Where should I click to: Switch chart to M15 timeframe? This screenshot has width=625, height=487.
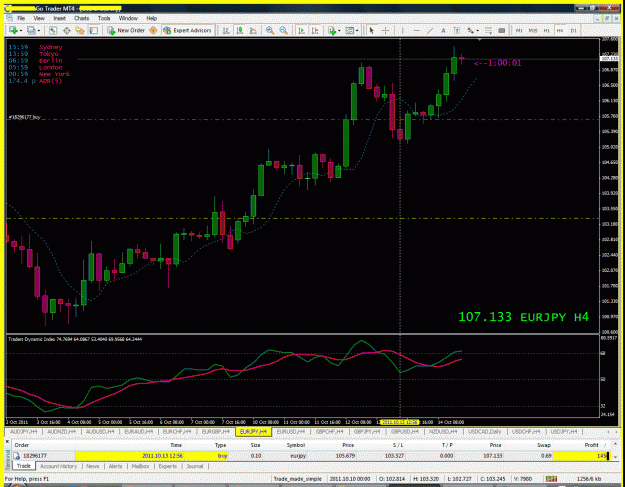click(x=533, y=30)
